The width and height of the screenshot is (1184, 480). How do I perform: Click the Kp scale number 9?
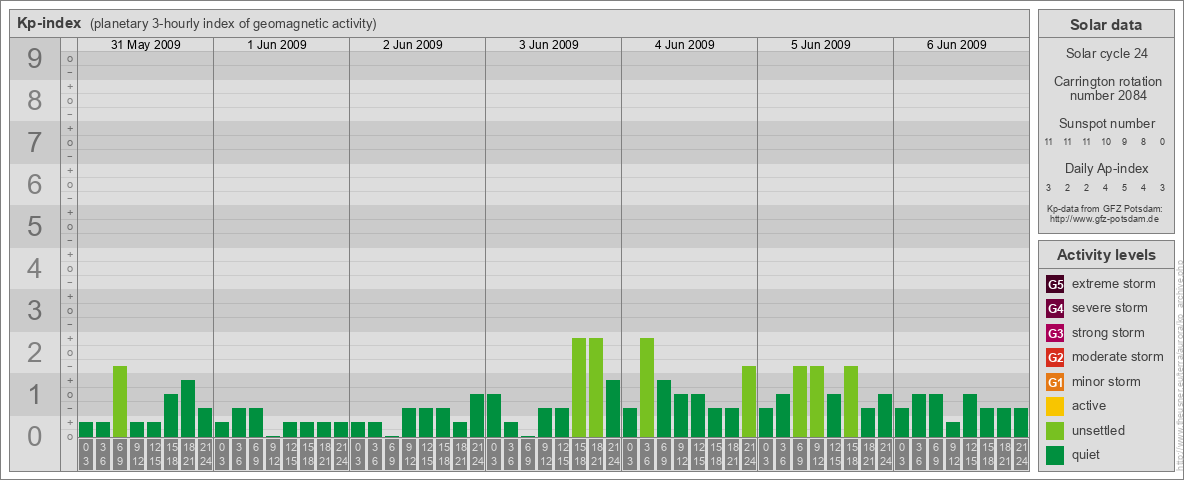[34, 58]
